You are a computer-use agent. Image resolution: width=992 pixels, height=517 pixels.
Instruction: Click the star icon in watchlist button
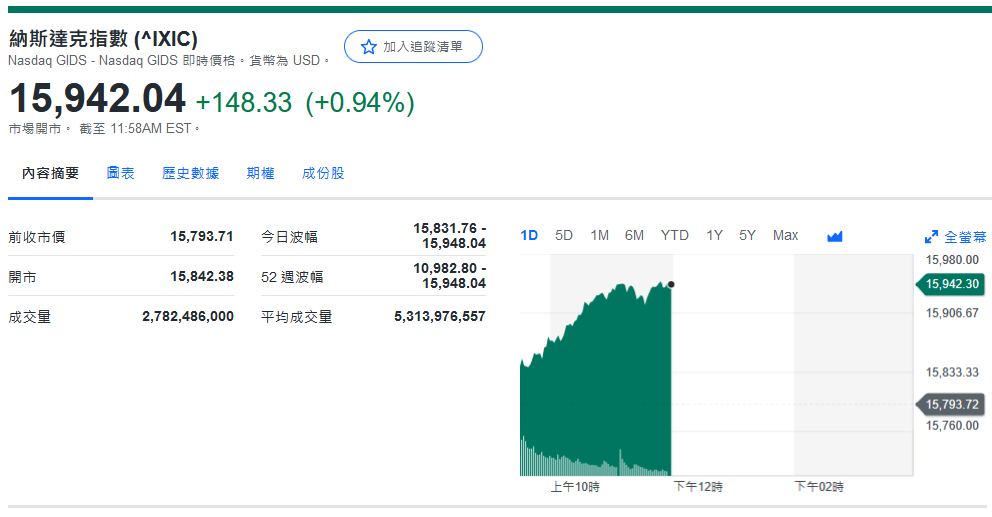[368, 47]
